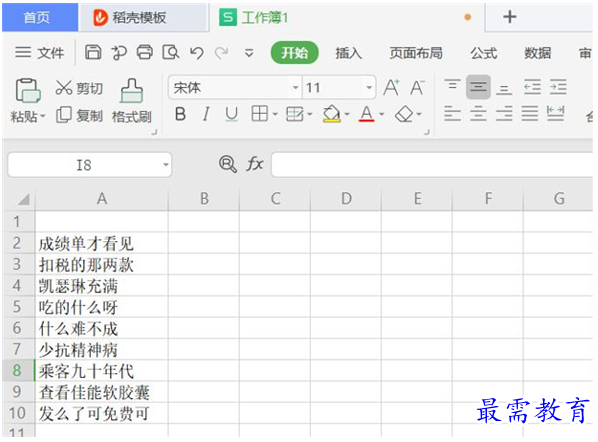Toggle Bold formatting
This screenshot has height=442, width=598.
pos(180,114)
